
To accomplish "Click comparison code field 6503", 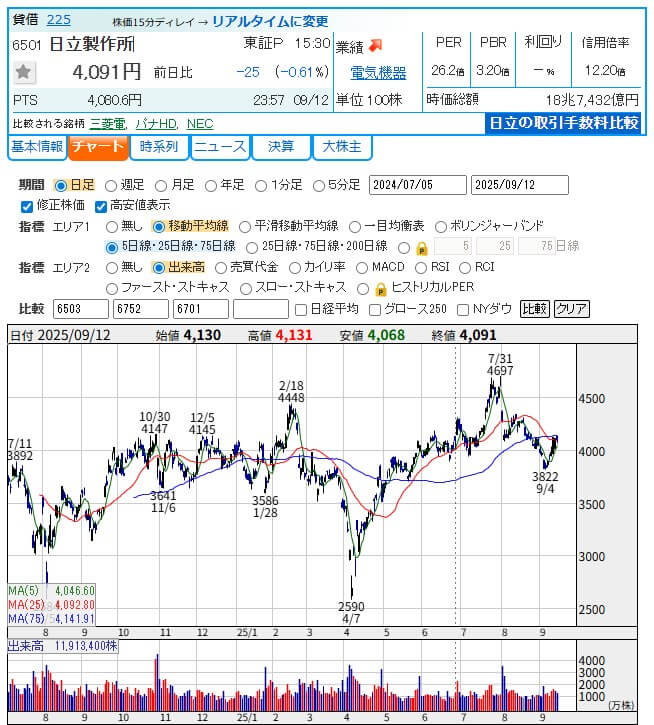I will pos(81,309).
